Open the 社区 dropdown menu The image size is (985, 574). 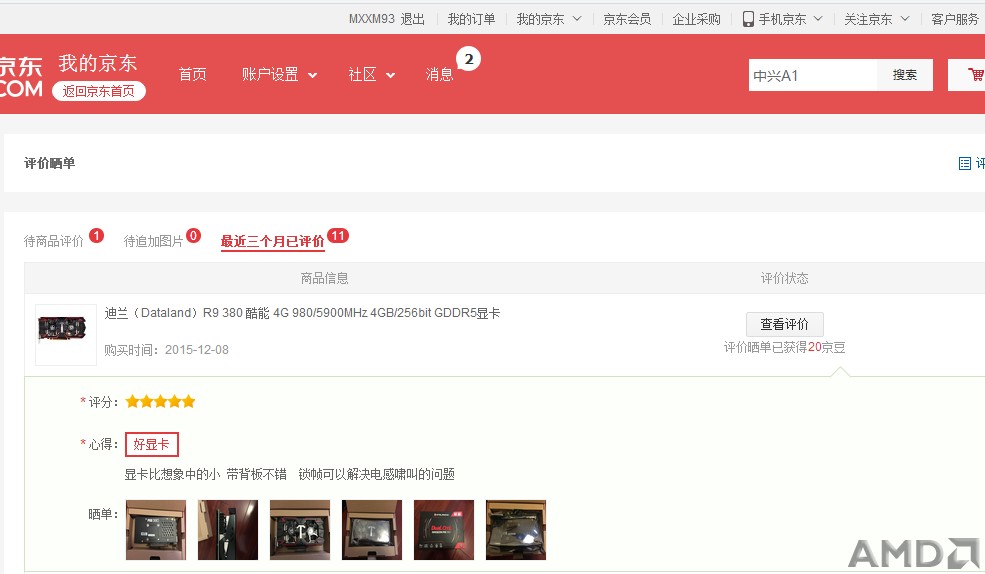click(x=371, y=75)
